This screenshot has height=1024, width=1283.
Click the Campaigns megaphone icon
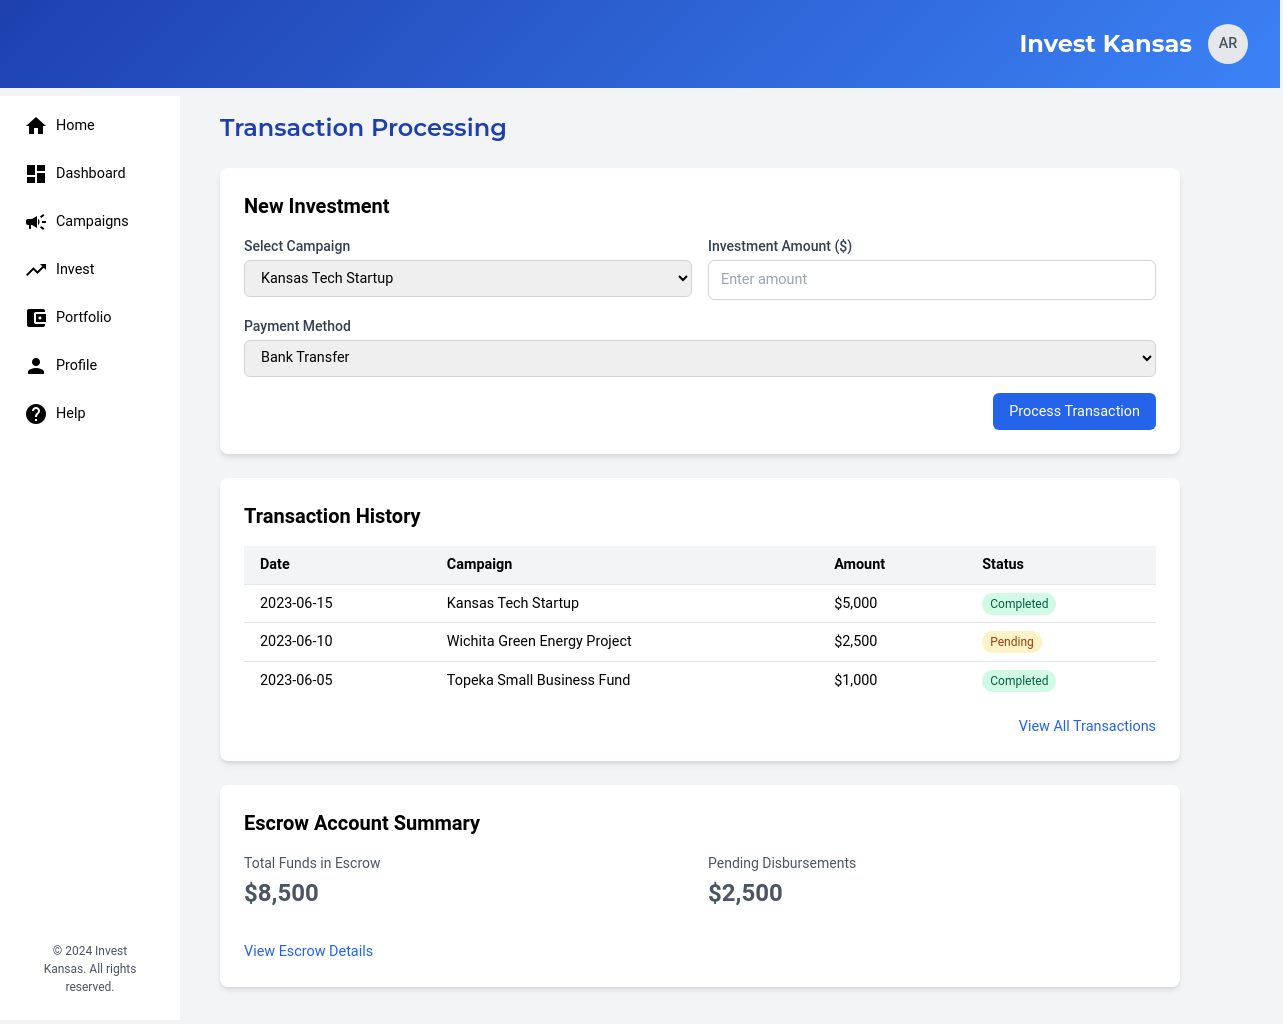pyautogui.click(x=36, y=222)
